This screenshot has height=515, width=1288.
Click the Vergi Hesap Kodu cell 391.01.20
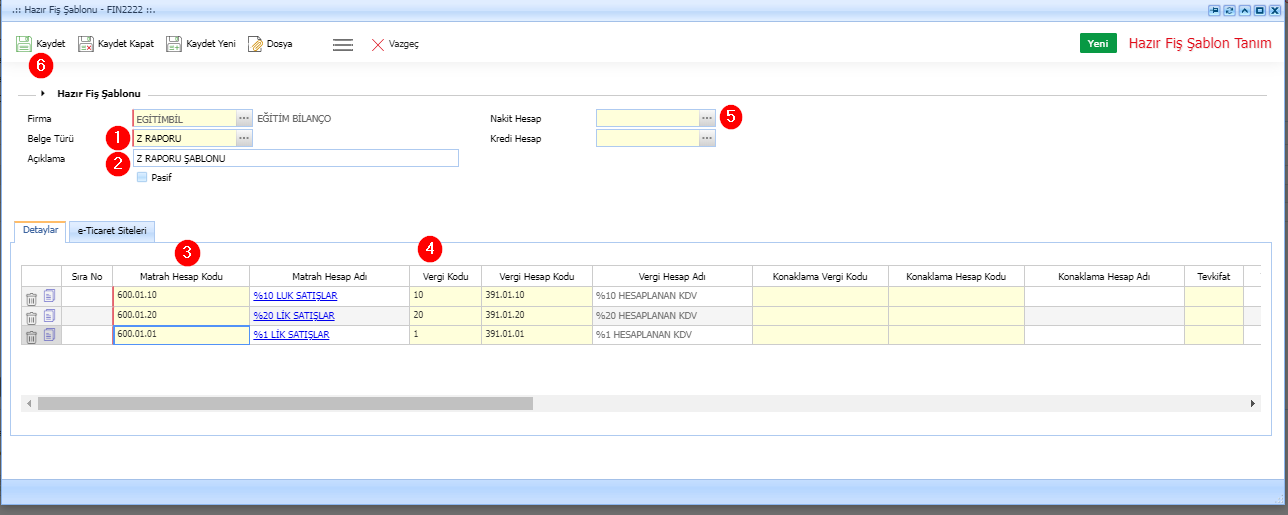[537, 315]
